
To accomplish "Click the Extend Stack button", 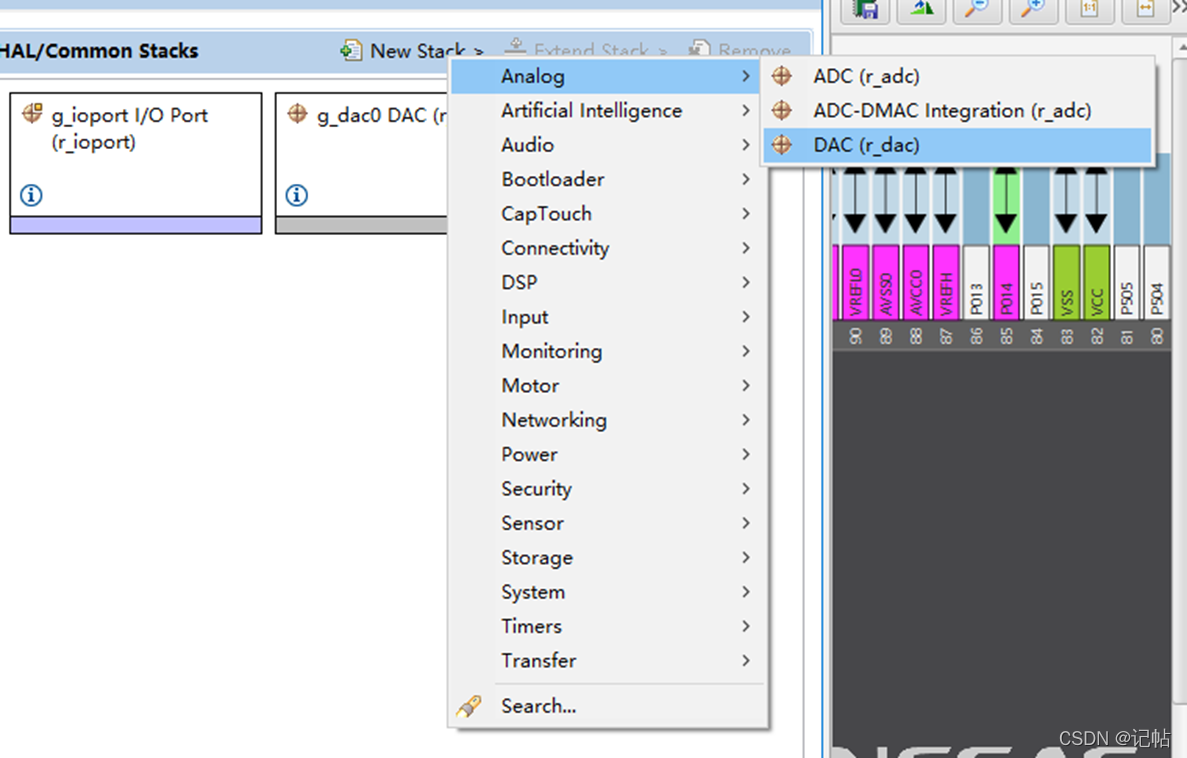I will pyautogui.click(x=587, y=51).
